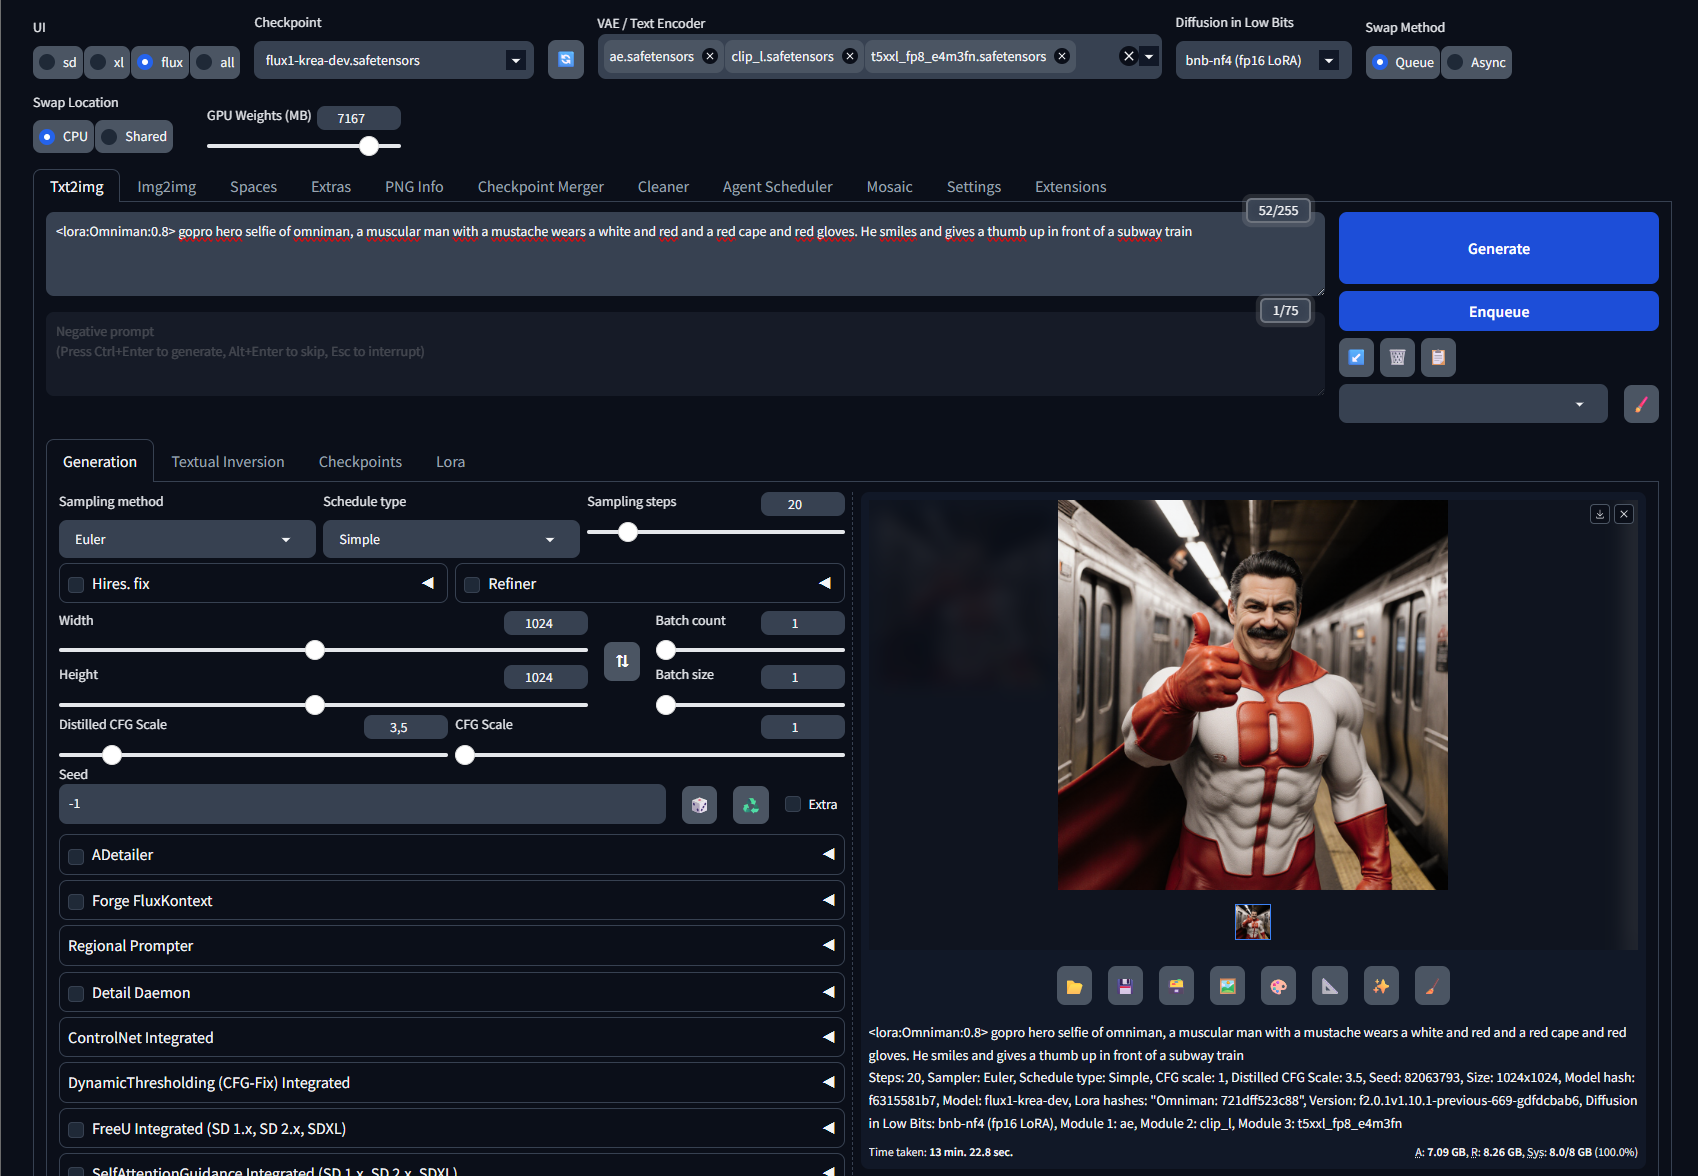
Task: Remove t5xxl_fp8_e4m3fn.safetensors tag
Action: click(1062, 56)
